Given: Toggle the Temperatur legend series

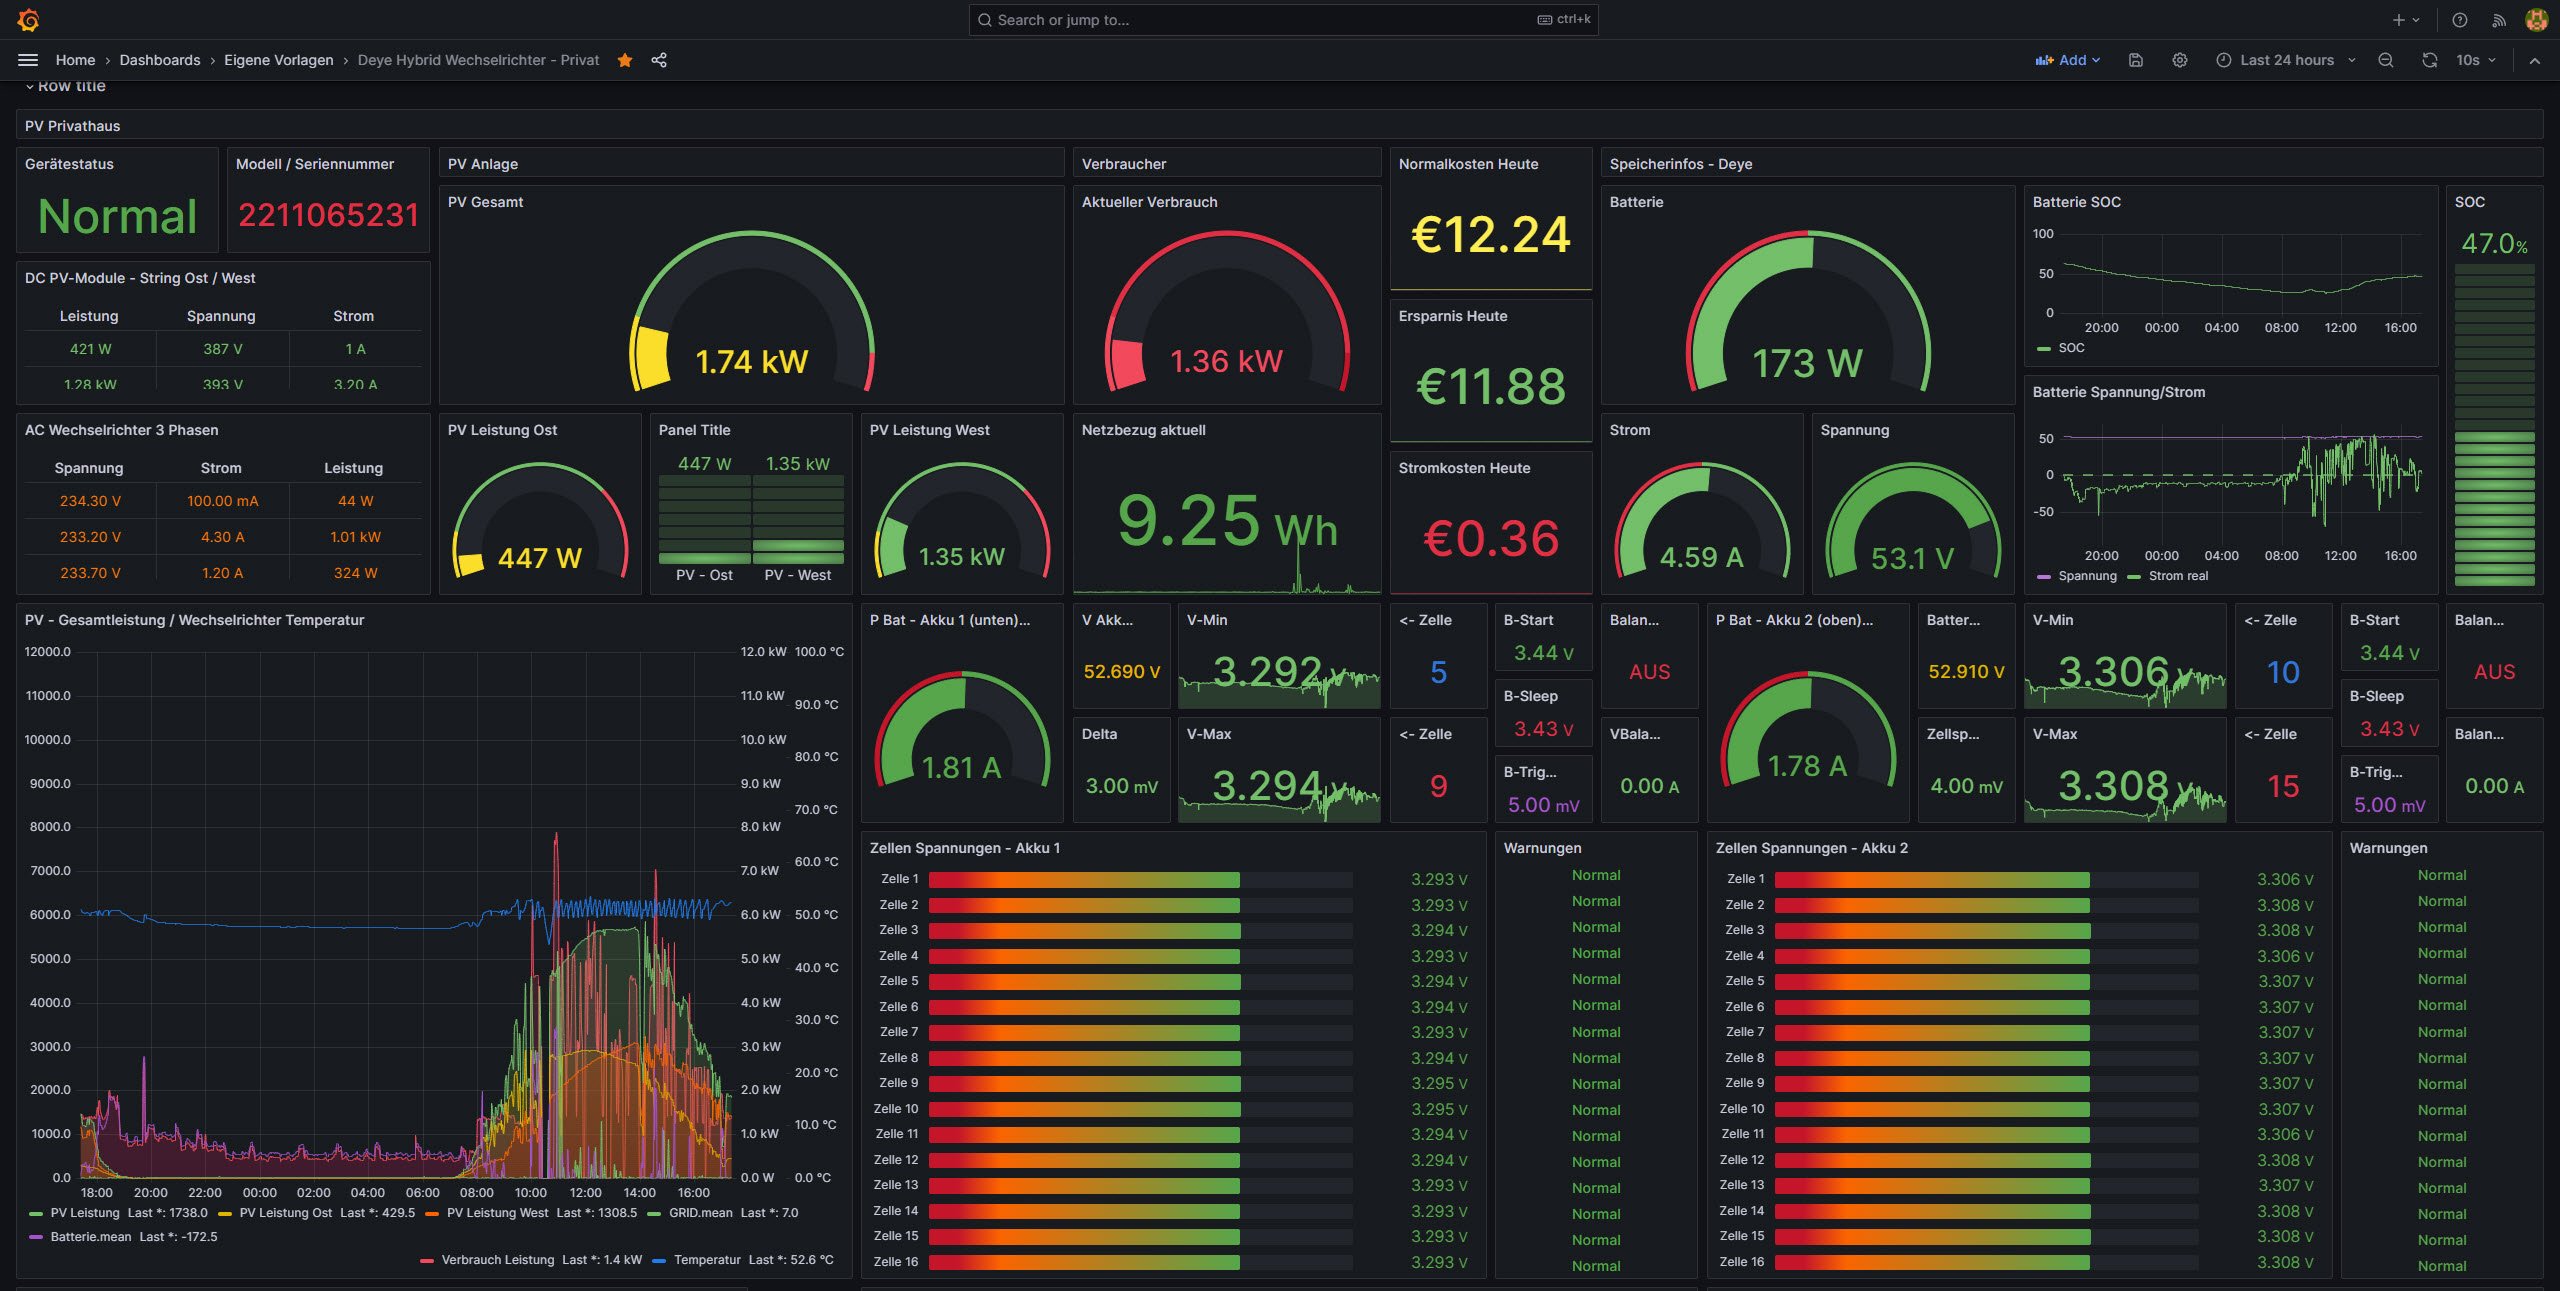Looking at the screenshot, I should click(x=706, y=1260).
